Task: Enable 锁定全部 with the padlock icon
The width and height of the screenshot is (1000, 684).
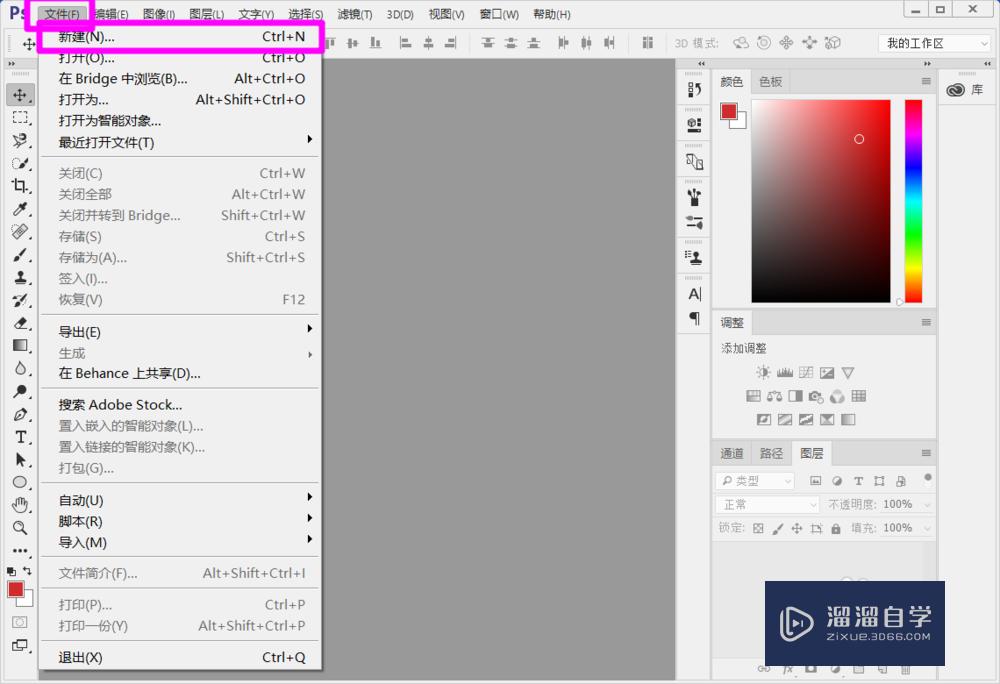Action: point(836,527)
